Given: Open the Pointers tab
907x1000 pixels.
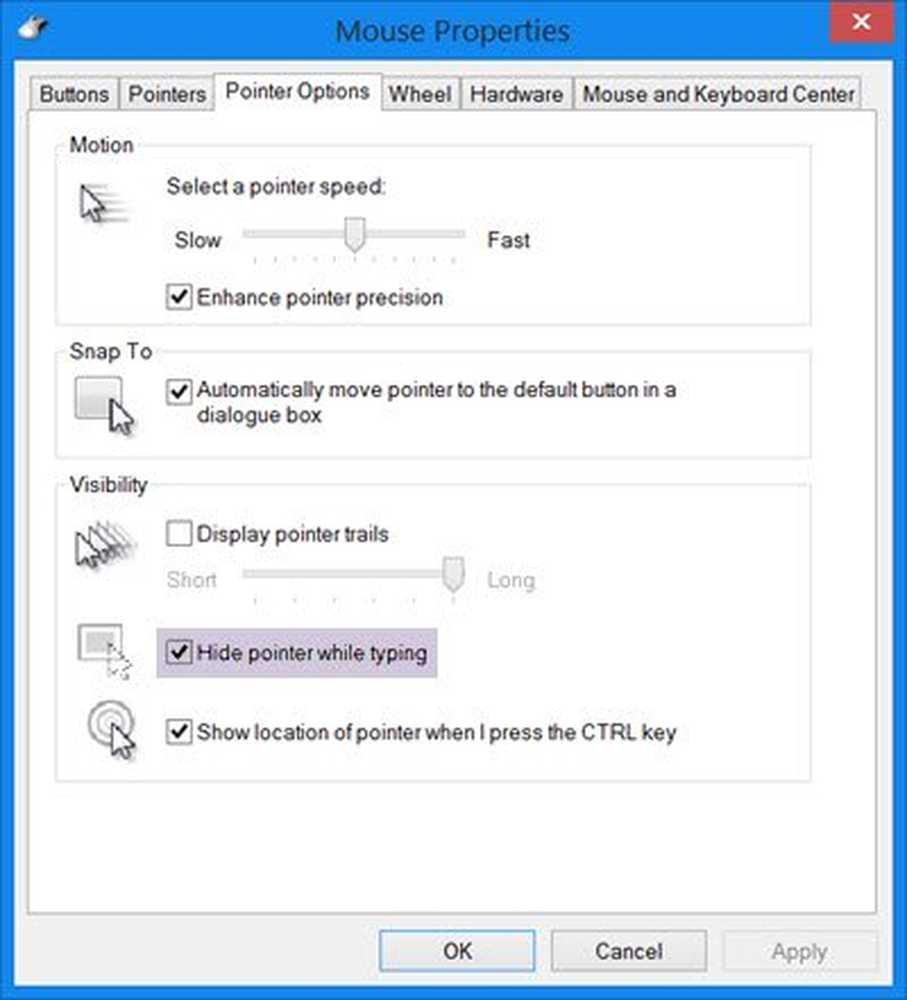Looking at the screenshot, I should click(167, 95).
